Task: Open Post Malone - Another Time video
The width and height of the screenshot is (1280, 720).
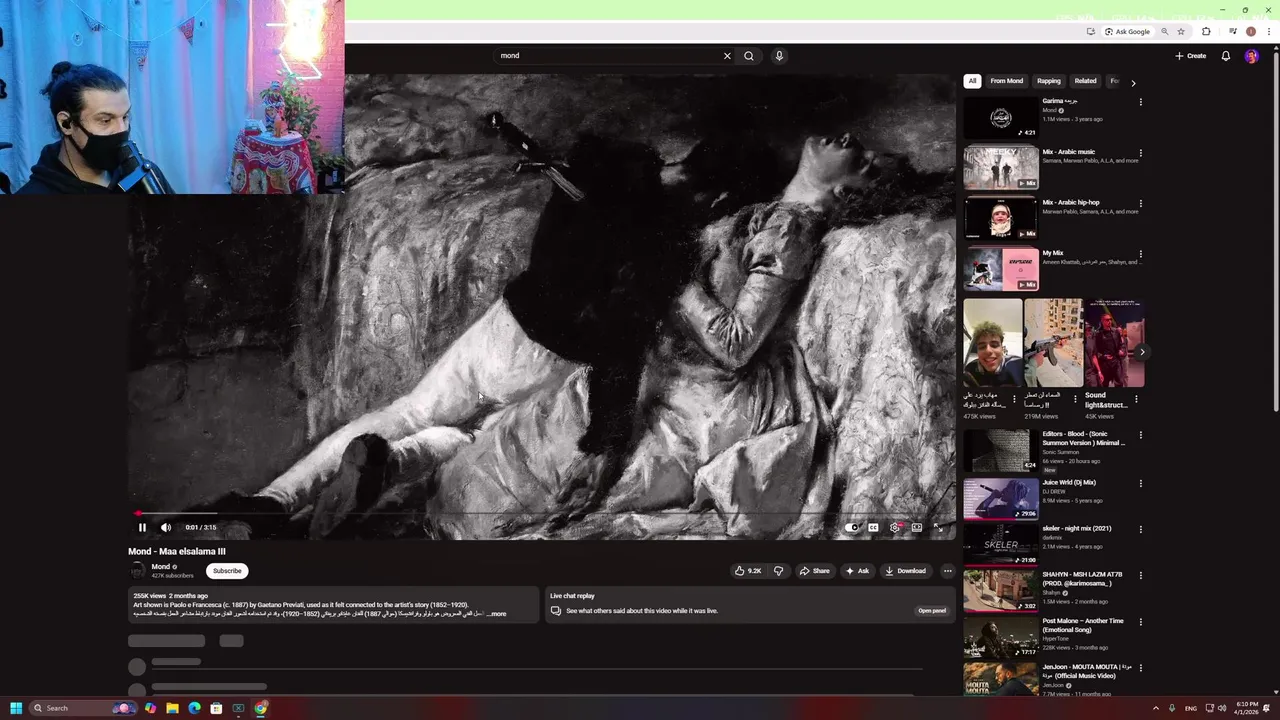Action: click(x=1001, y=637)
